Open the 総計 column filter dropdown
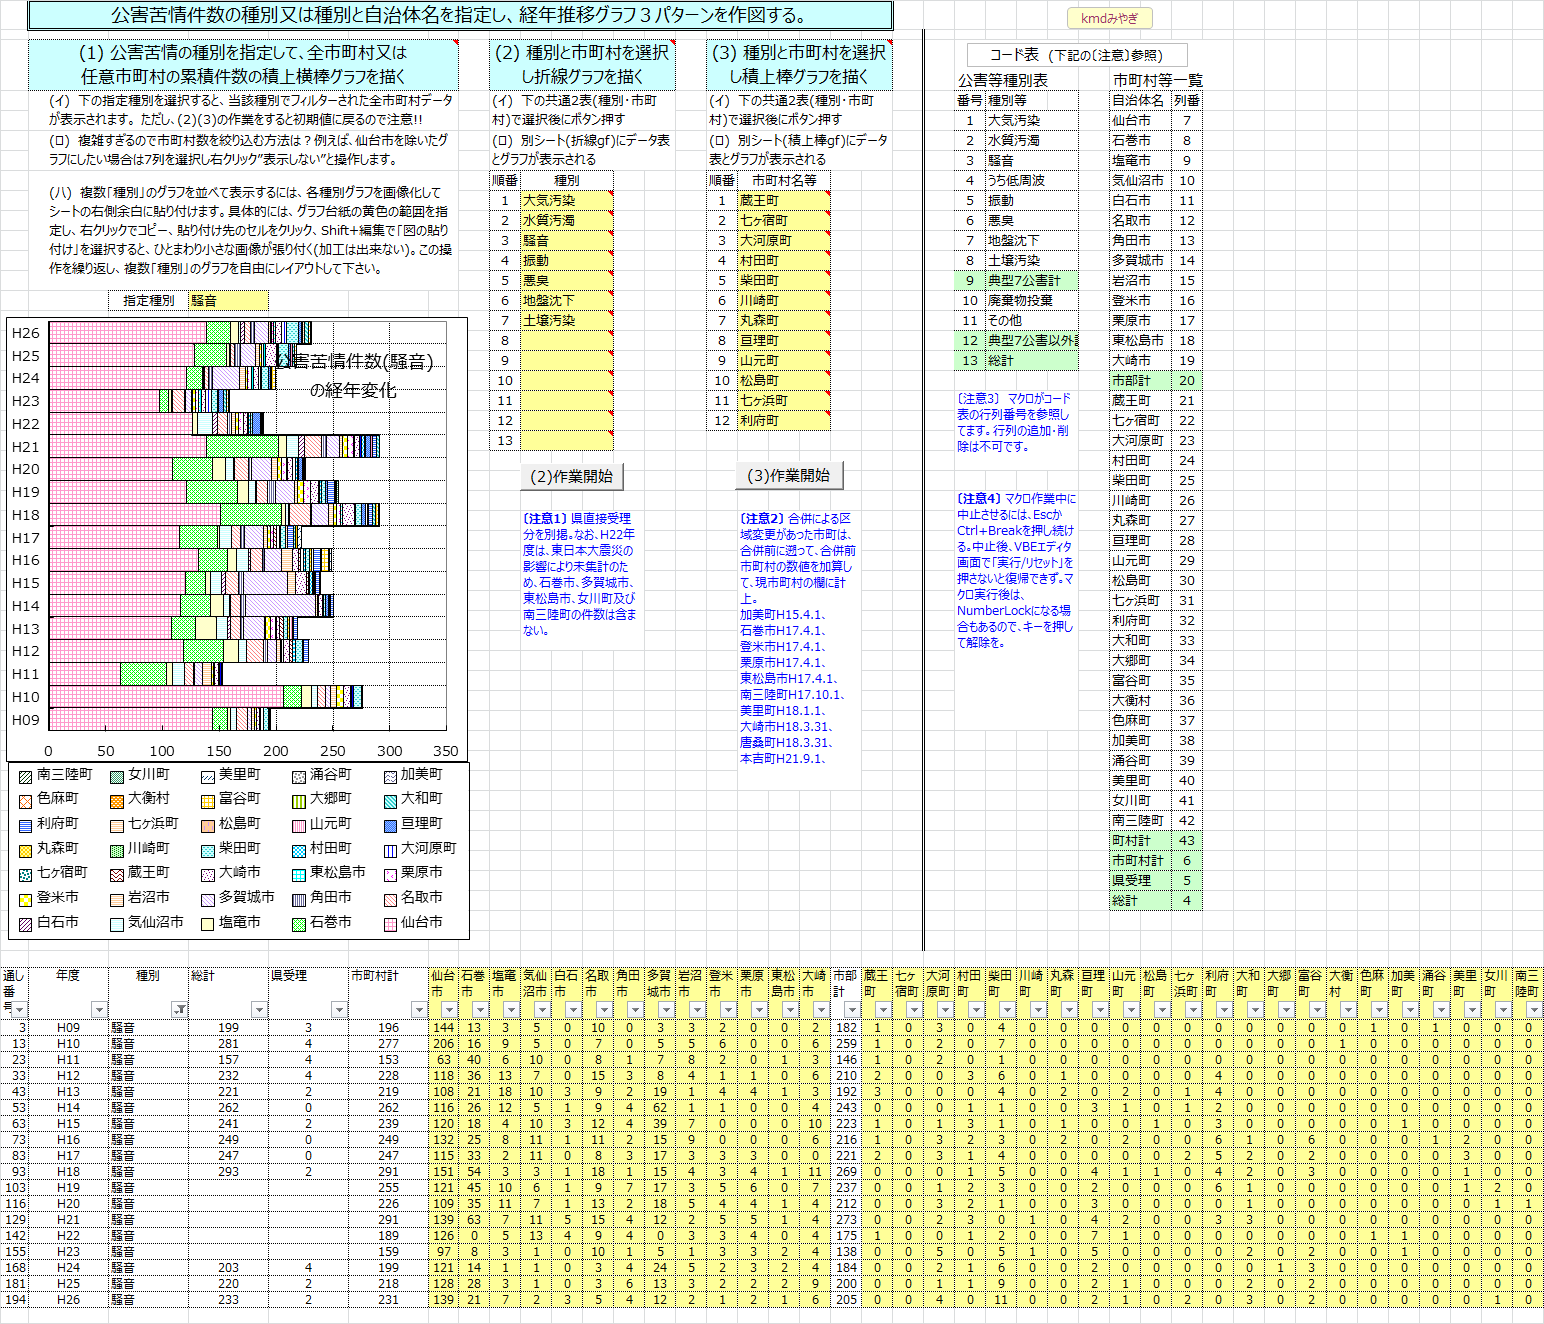Image resolution: width=1544 pixels, height=1324 pixels. [259, 1010]
